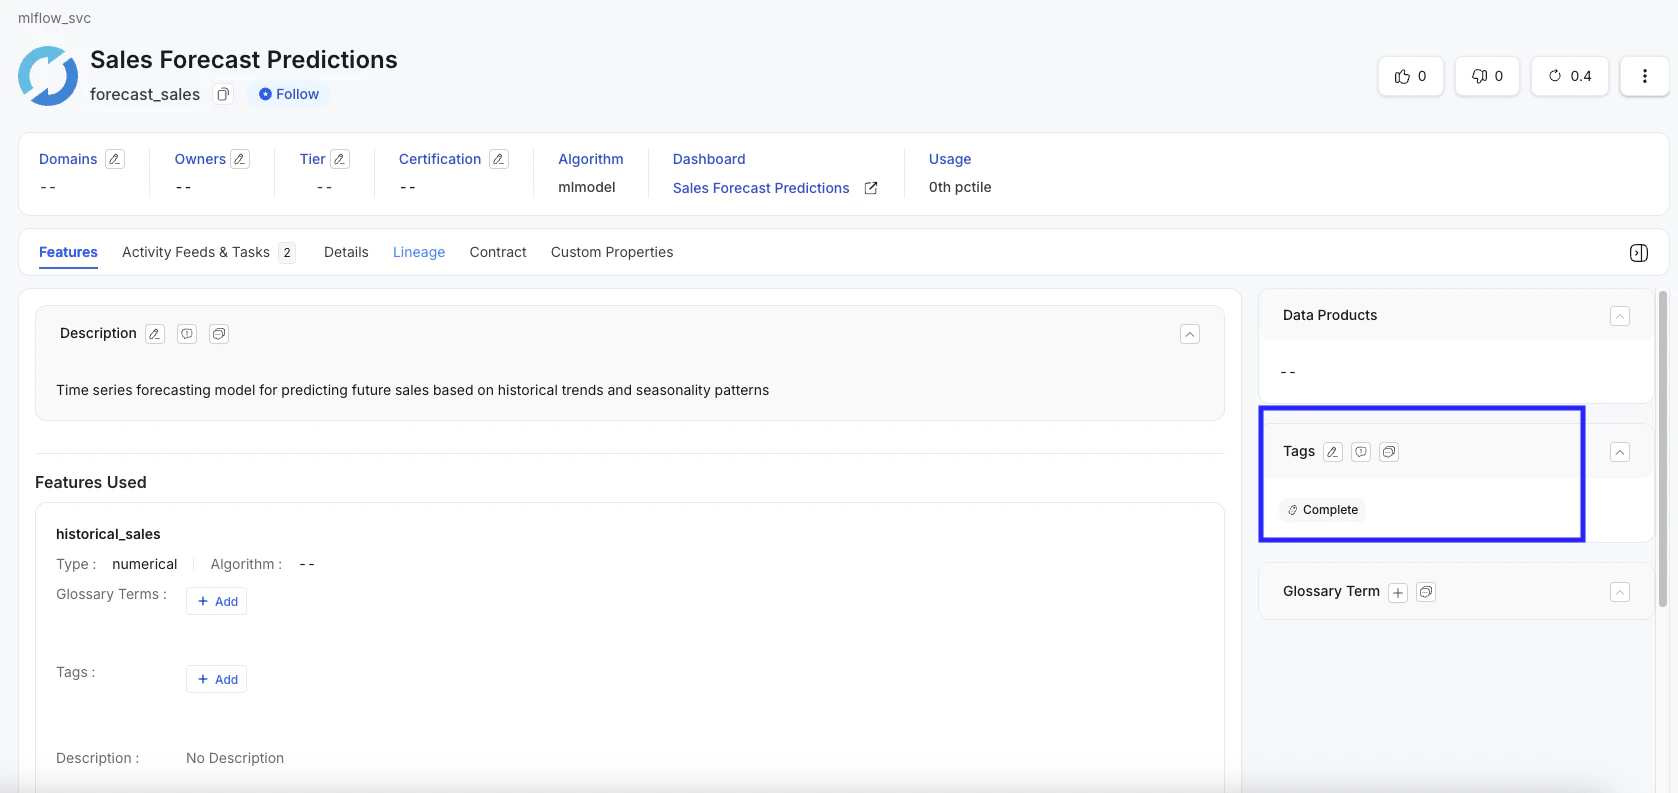Click the Complete tag chip

(x=1322, y=510)
